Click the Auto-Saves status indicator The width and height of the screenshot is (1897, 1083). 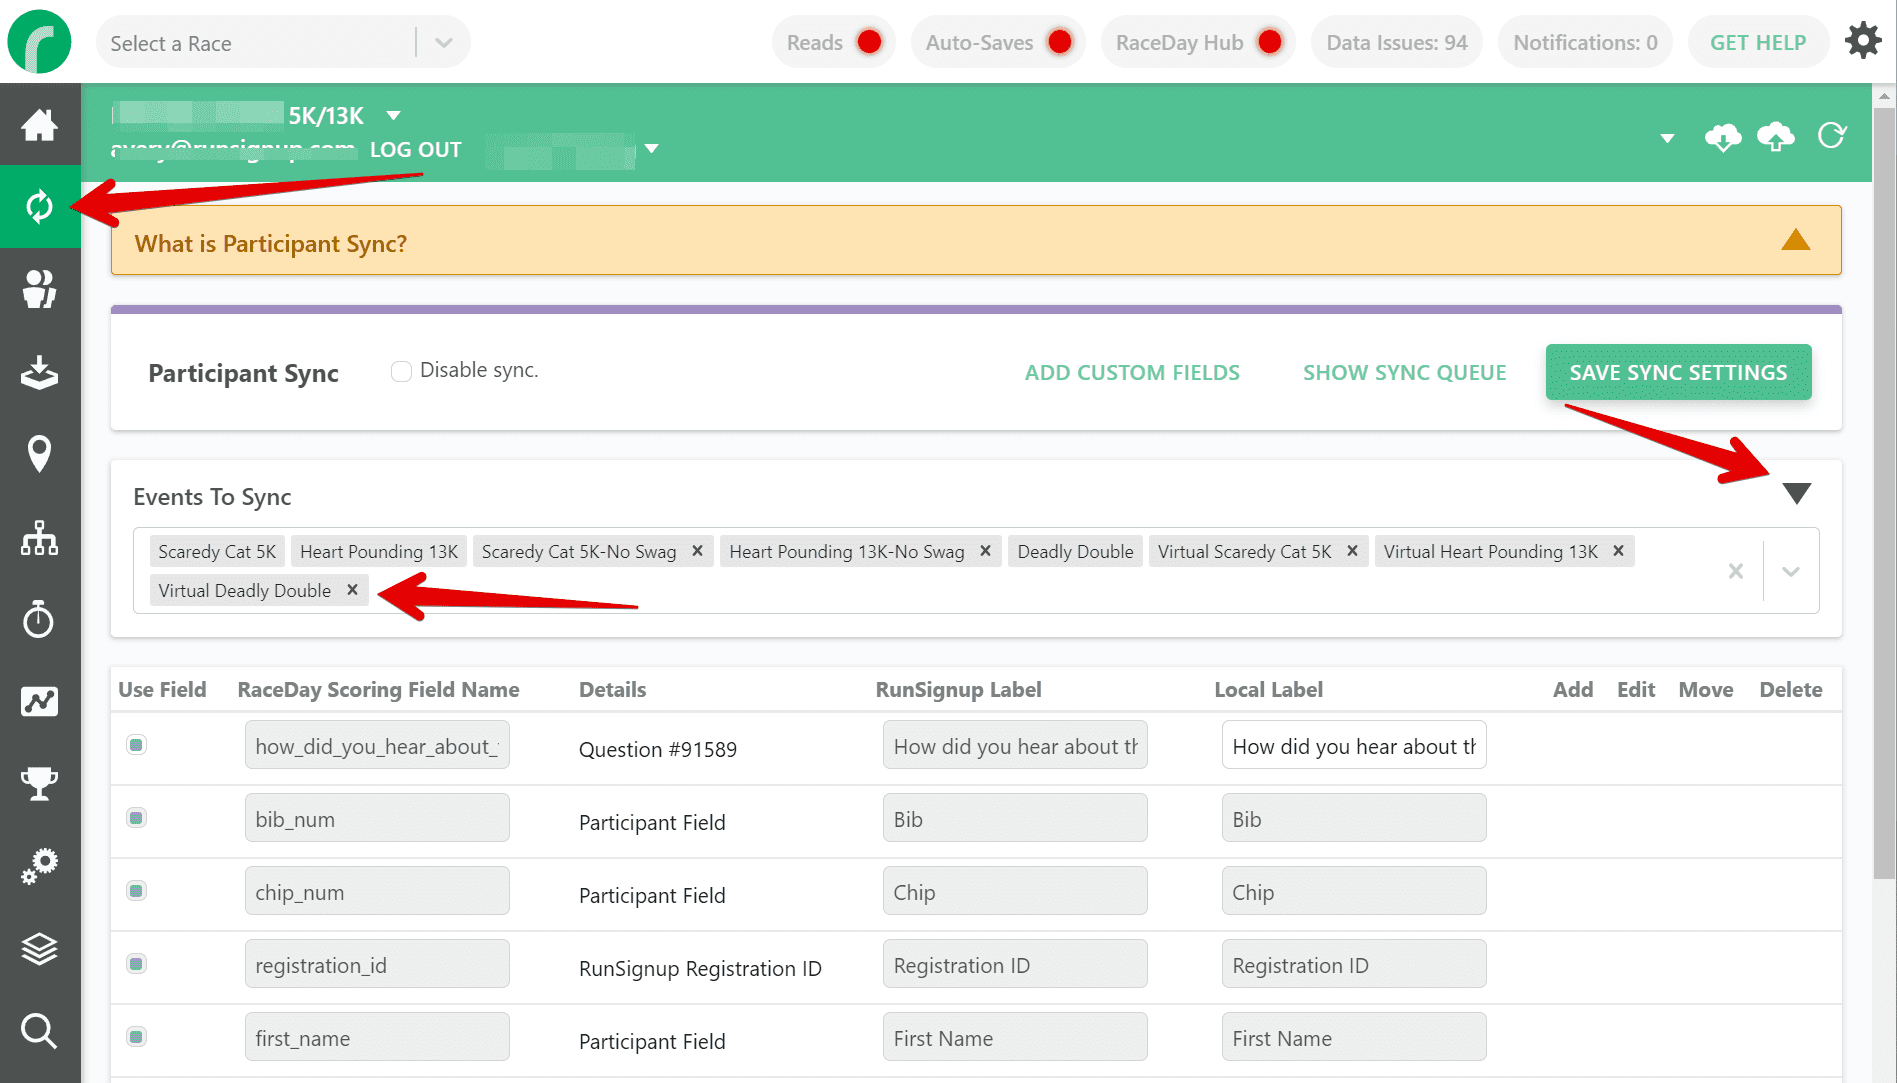click(x=998, y=42)
